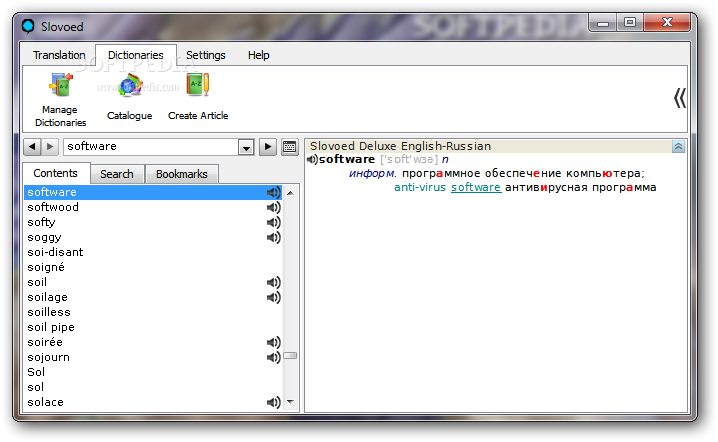This screenshot has height=442, width=718.
Task: Play pronunciation for soil
Action: tap(273, 283)
